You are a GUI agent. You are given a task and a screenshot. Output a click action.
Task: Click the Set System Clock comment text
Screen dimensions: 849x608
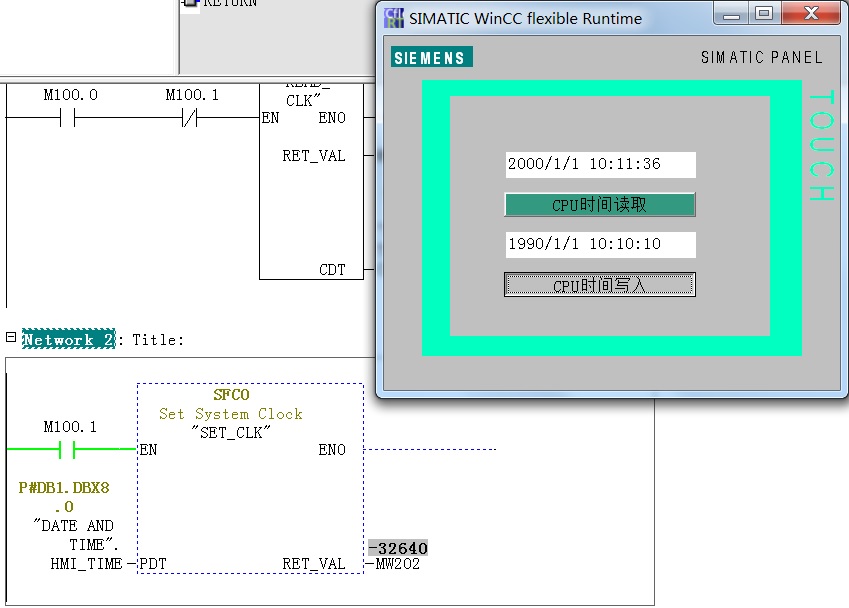click(x=231, y=414)
